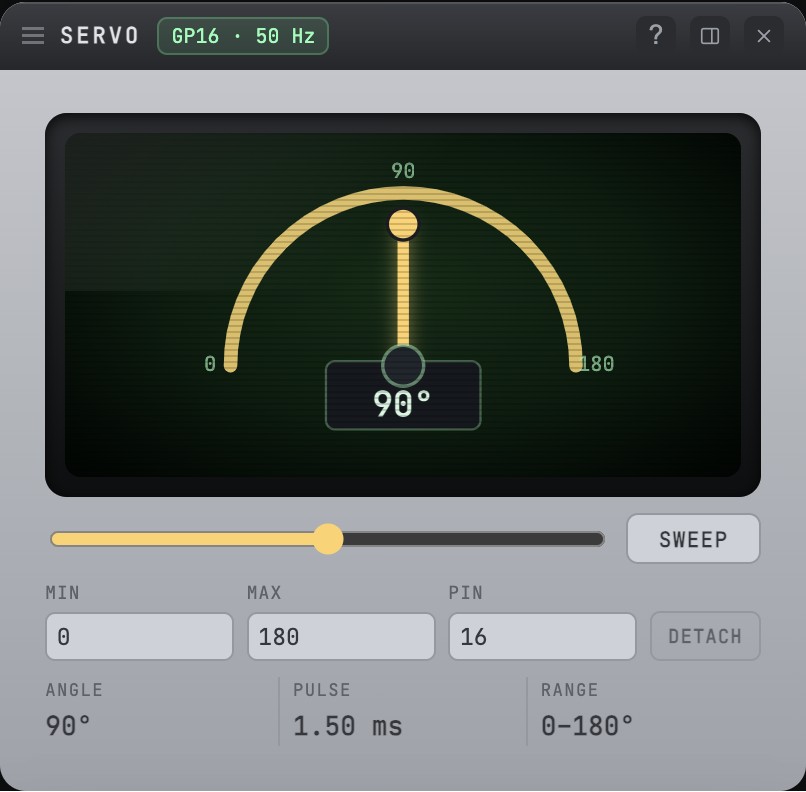Focus the MAX input field

pos(341,636)
